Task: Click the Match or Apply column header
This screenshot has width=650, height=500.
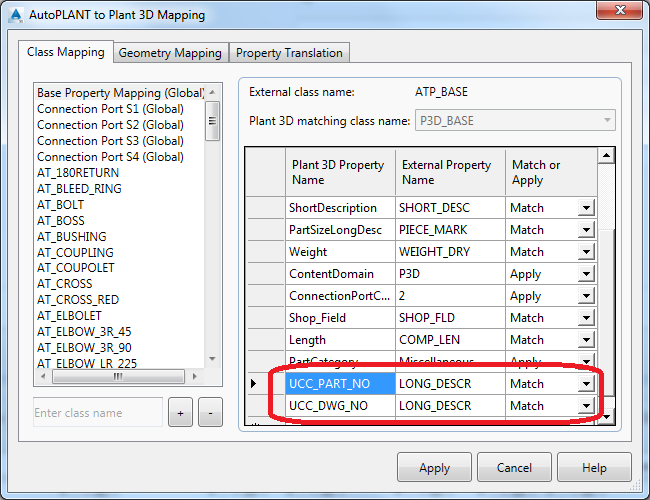Action: 551,172
